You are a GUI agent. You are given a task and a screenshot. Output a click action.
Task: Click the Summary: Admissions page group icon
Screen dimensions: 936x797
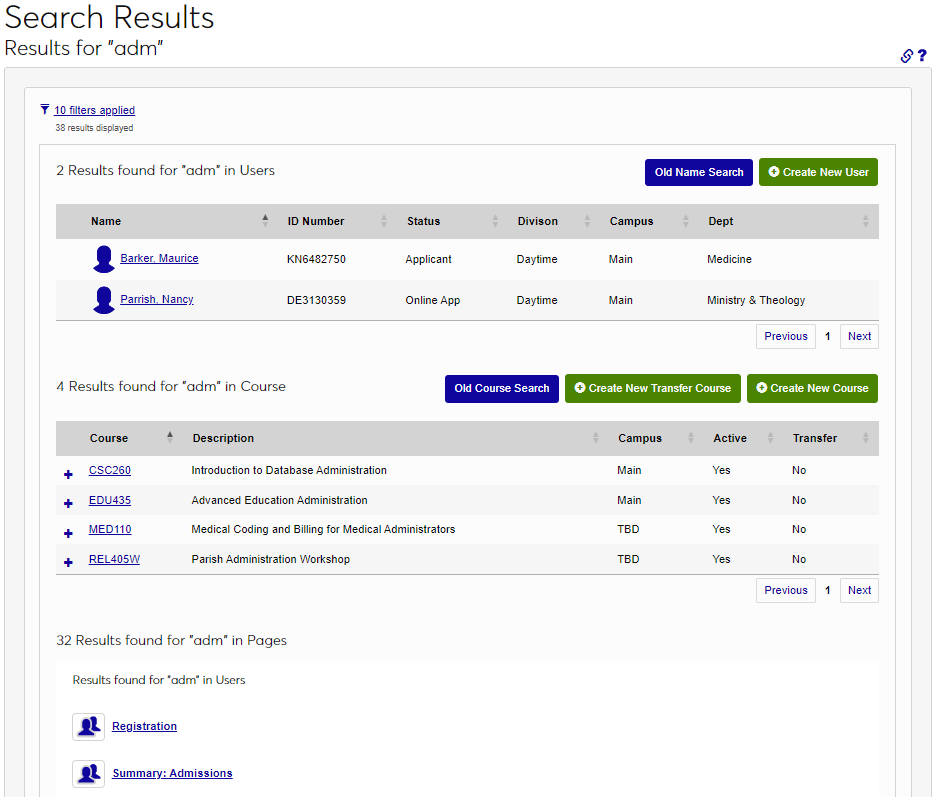88,773
